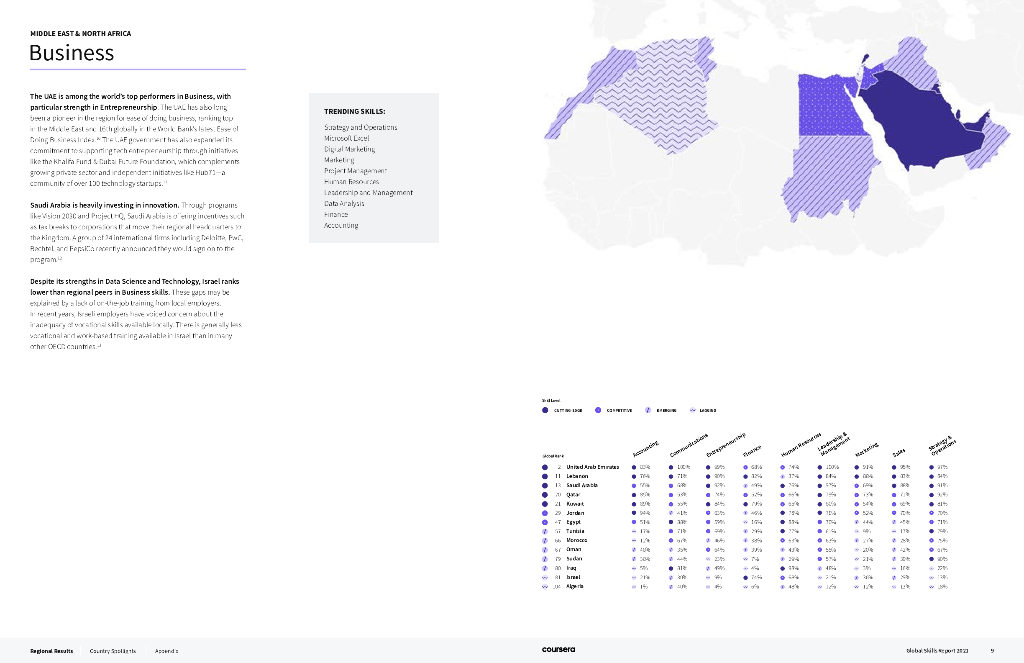This screenshot has width=1024, height=663.
Task: Click the Competitive legend circle icon
Action: [598, 410]
